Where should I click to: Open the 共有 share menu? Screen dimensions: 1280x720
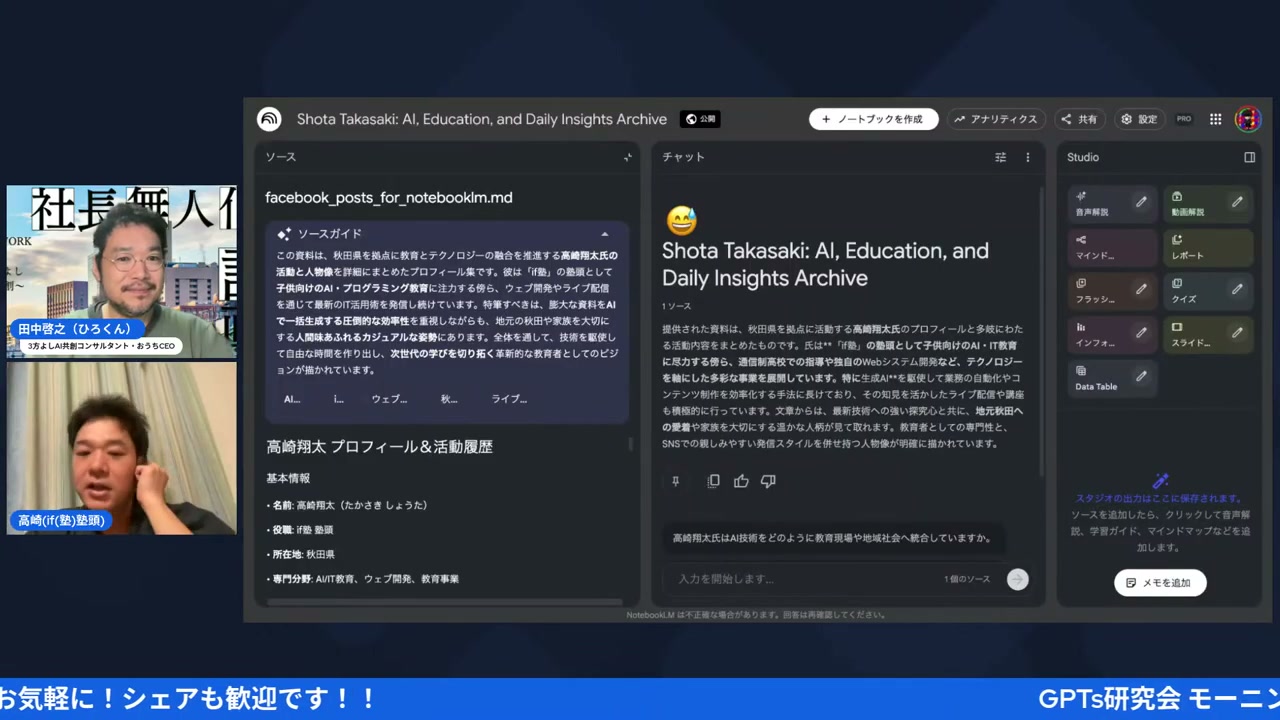click(1080, 119)
